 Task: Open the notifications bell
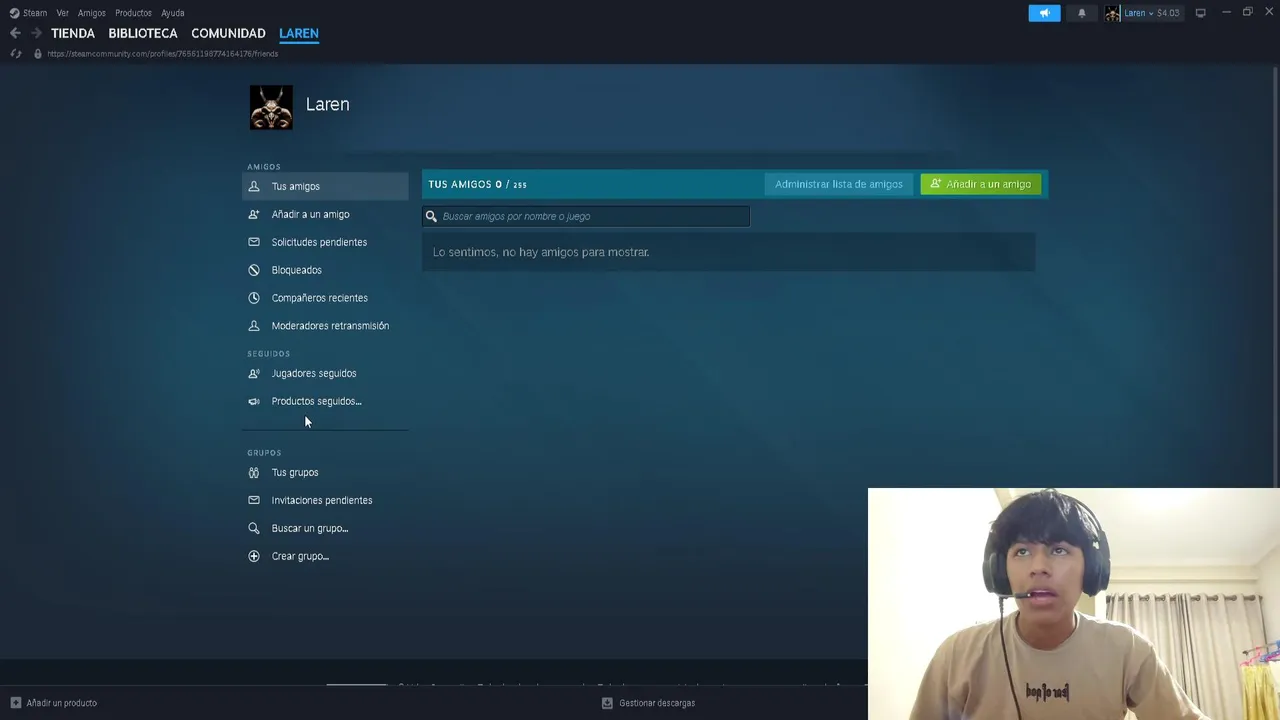point(1081,13)
